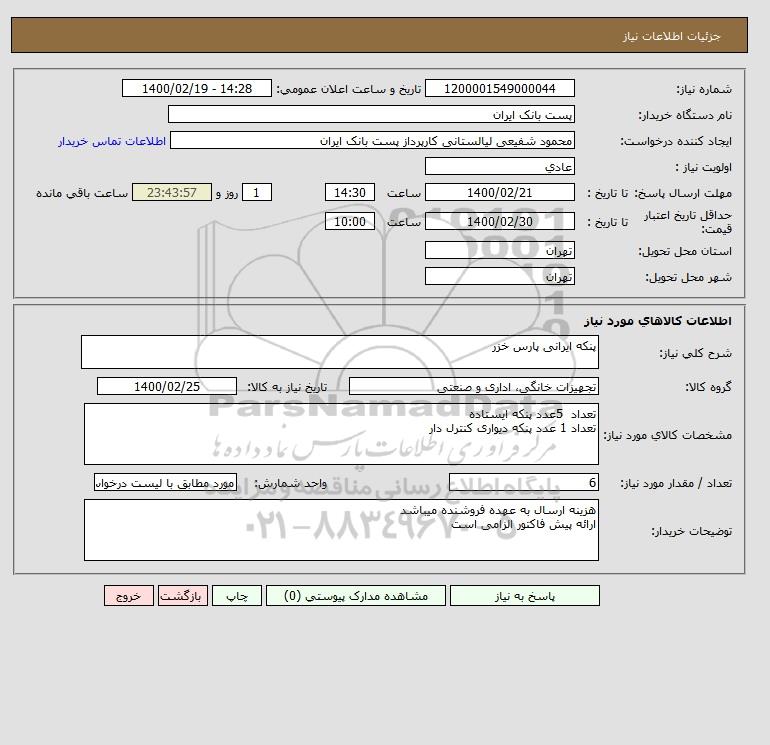This screenshot has width=770, height=745.
Task: Click the label شماره نیاز
Action: coord(704,89)
